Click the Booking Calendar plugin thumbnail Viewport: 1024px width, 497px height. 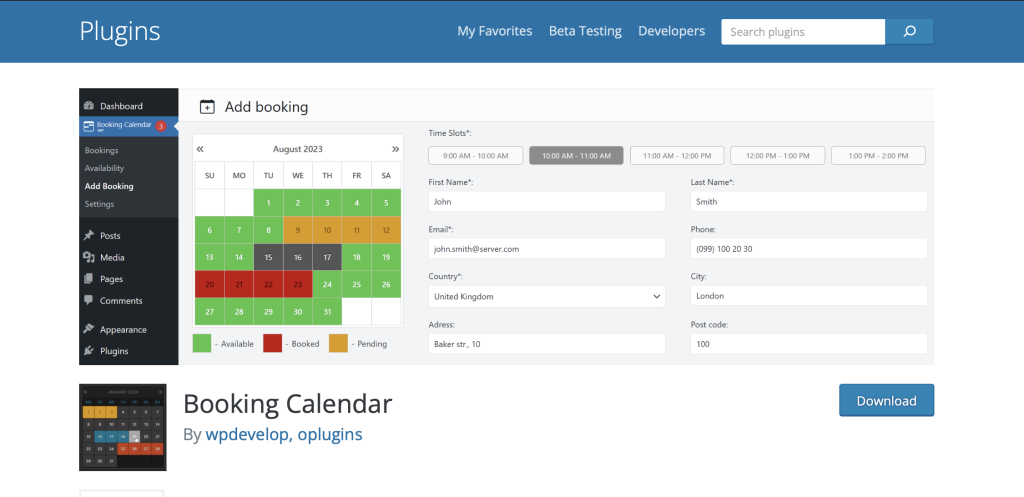coord(123,427)
